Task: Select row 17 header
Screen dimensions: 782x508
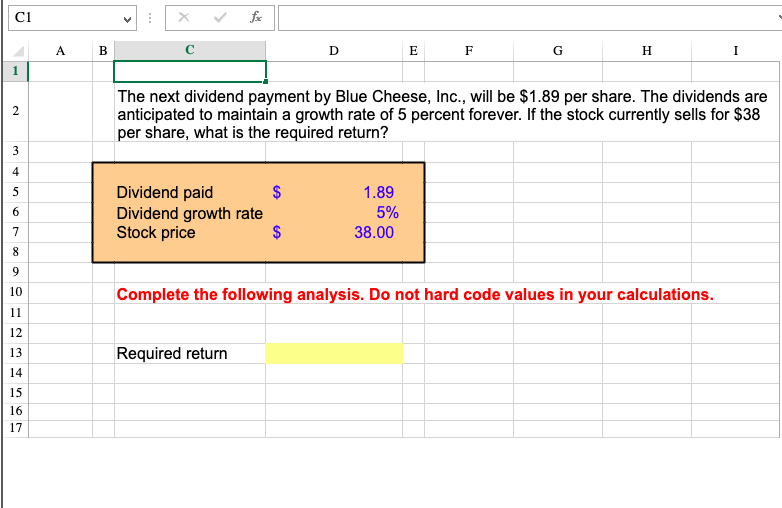Action: coord(15,428)
